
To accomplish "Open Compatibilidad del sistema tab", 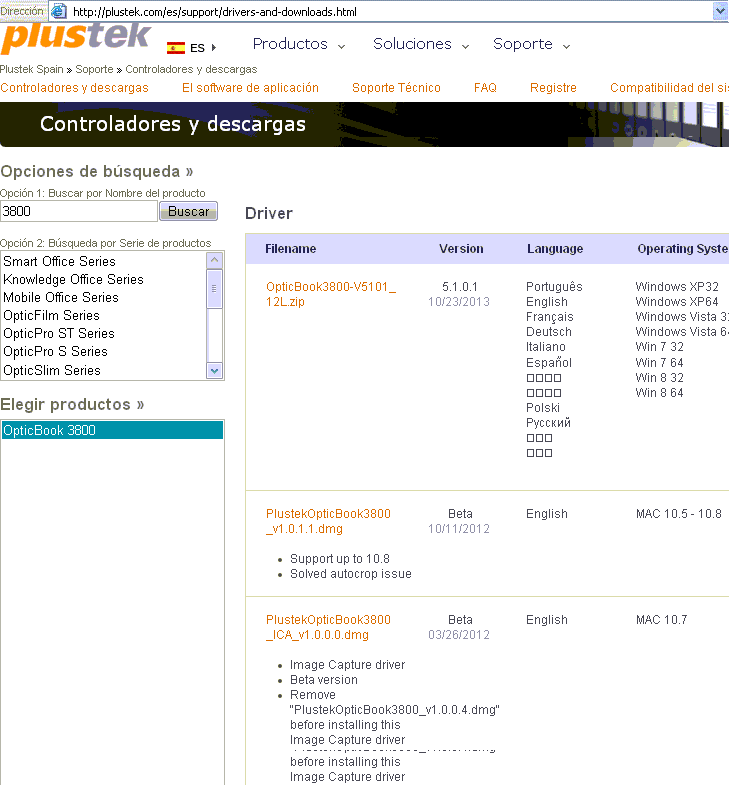I will click(669, 88).
